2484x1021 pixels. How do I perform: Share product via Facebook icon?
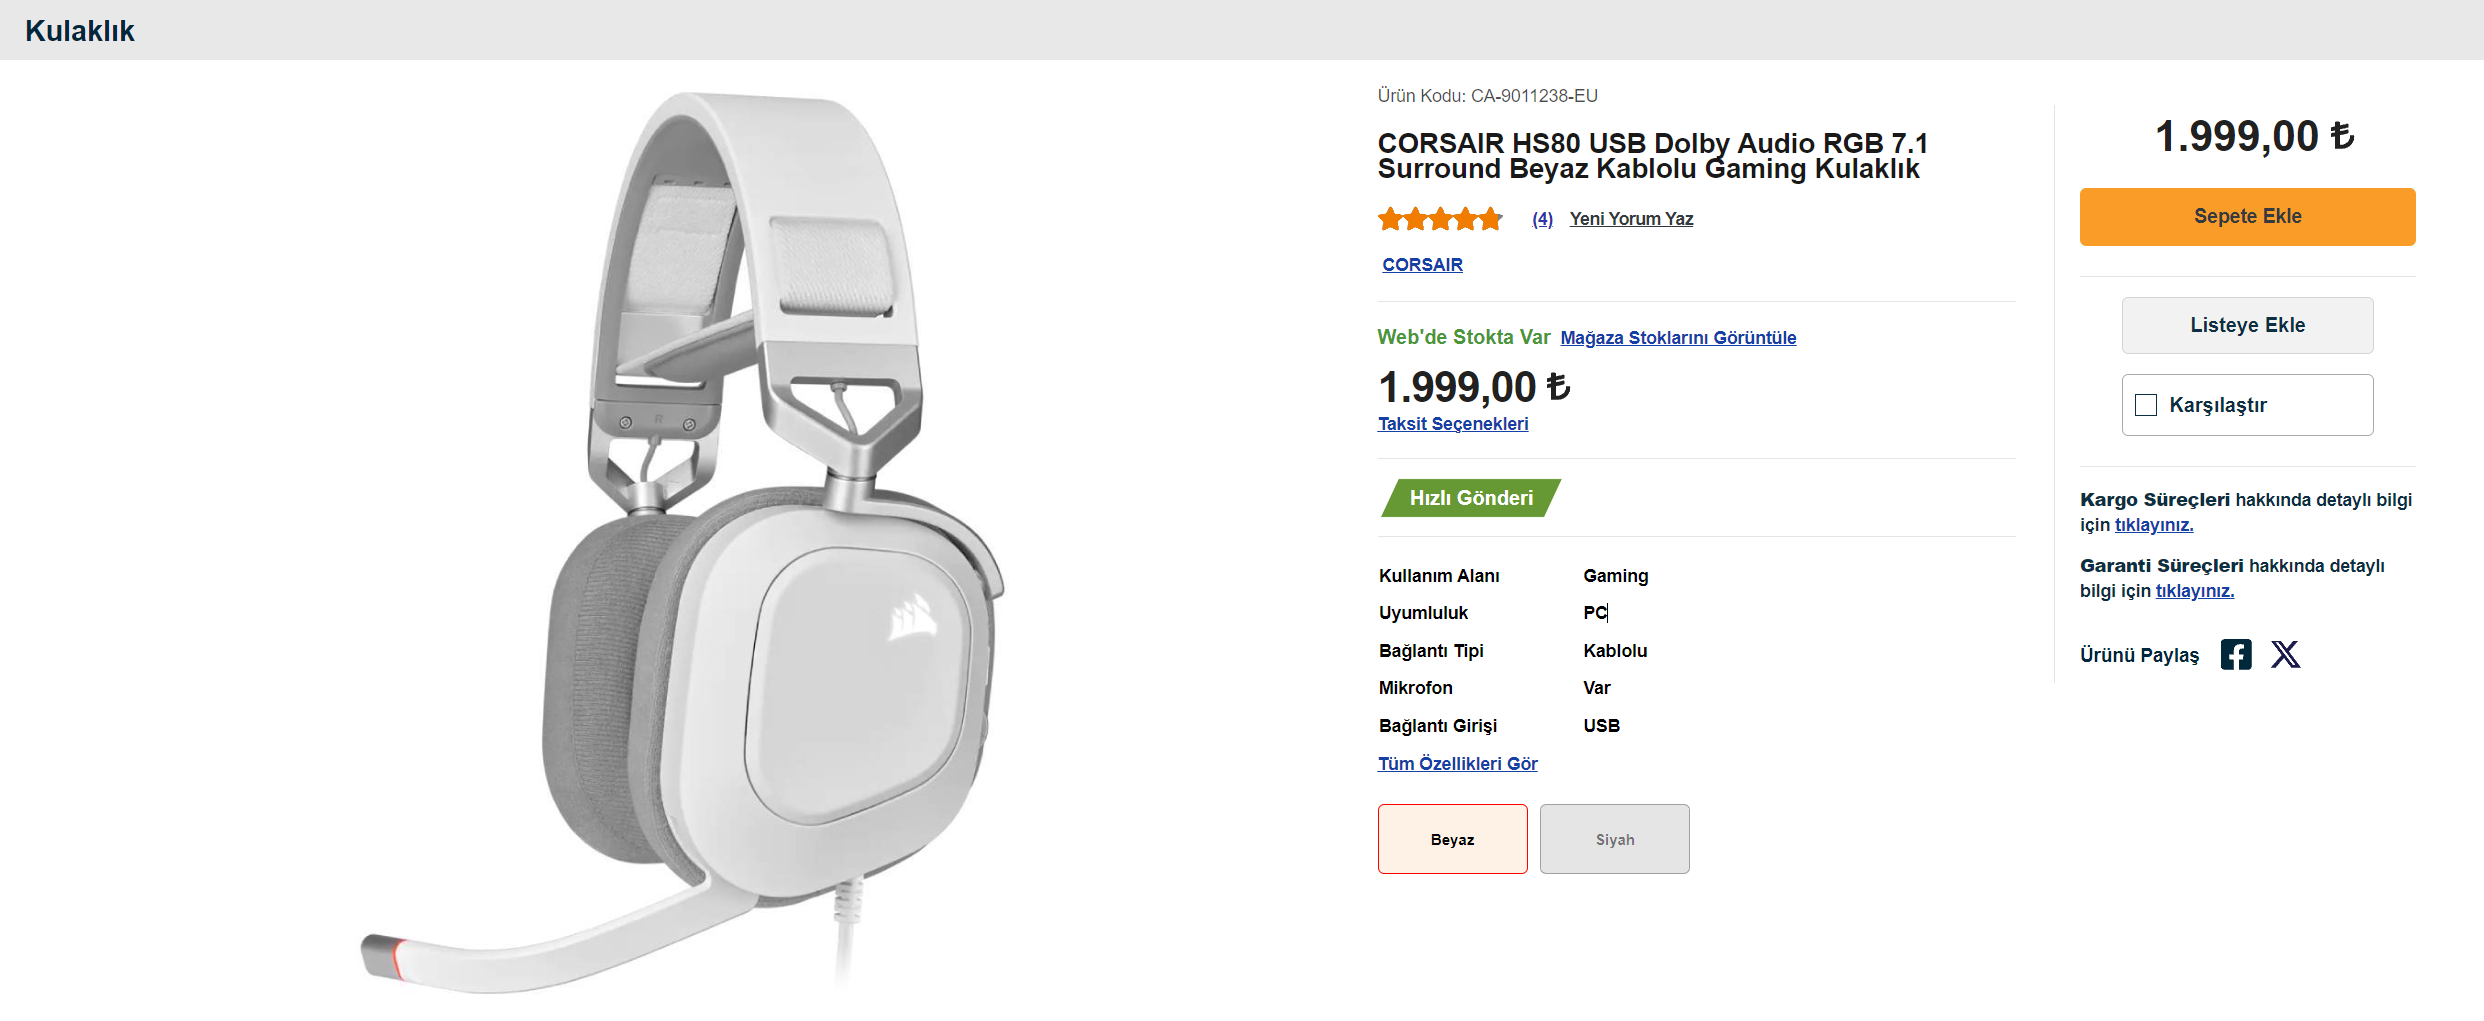click(2236, 655)
